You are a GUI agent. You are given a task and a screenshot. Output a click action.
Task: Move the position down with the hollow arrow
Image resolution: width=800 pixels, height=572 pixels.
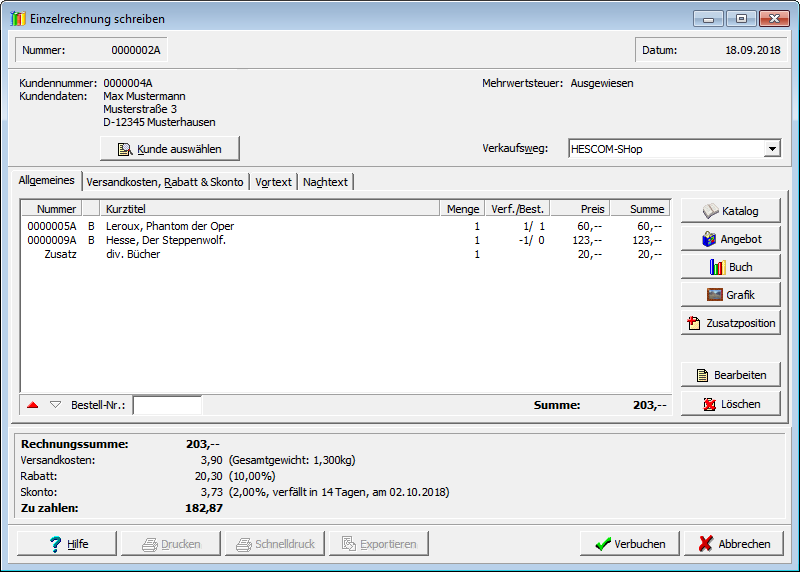pos(55,405)
